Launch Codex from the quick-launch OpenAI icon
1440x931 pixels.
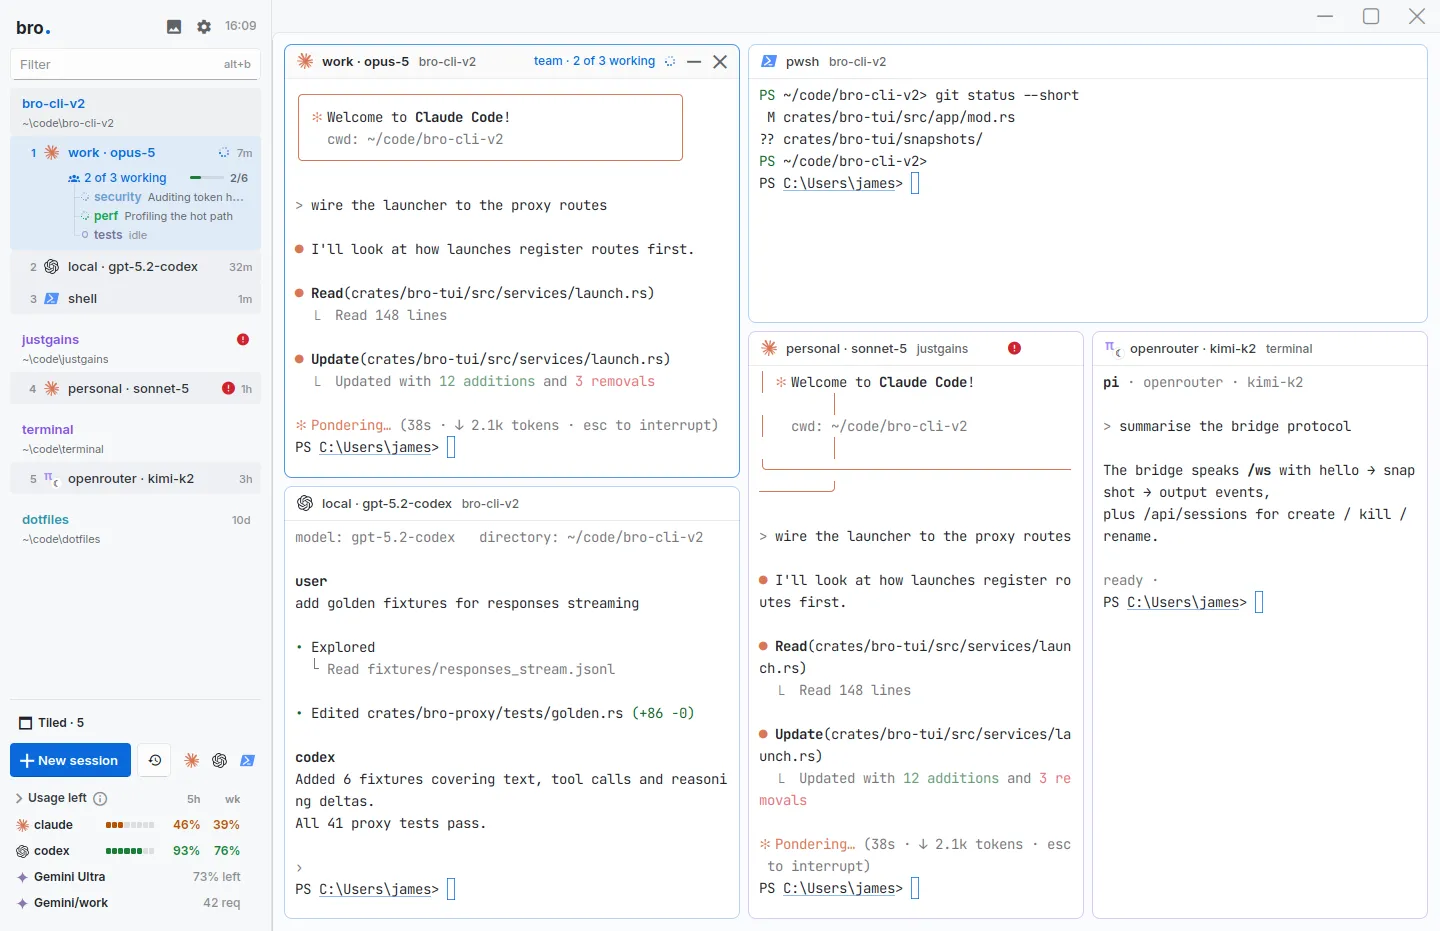point(220,760)
